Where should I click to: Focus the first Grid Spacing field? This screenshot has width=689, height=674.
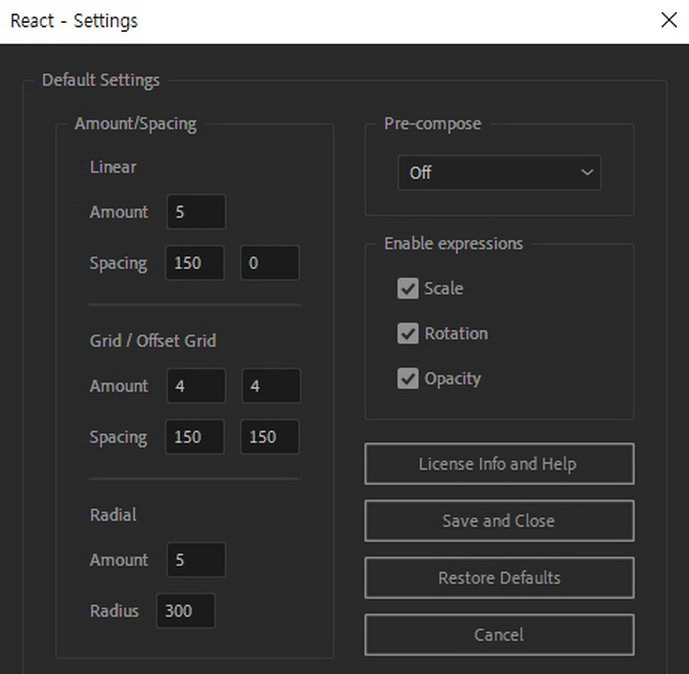click(195, 437)
